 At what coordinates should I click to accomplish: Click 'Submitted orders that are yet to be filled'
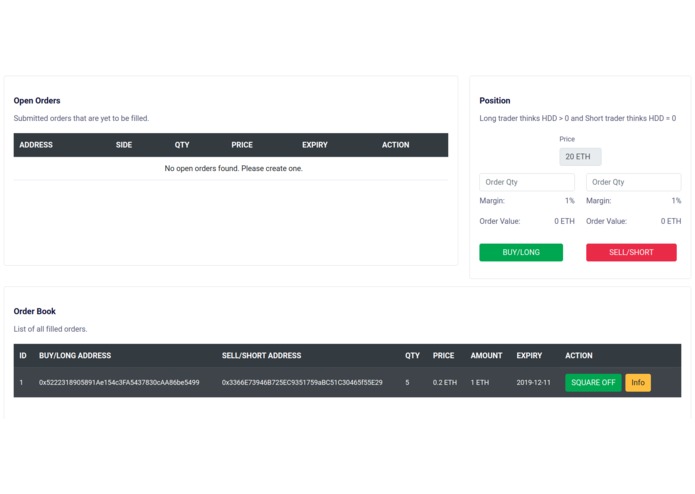(81, 118)
